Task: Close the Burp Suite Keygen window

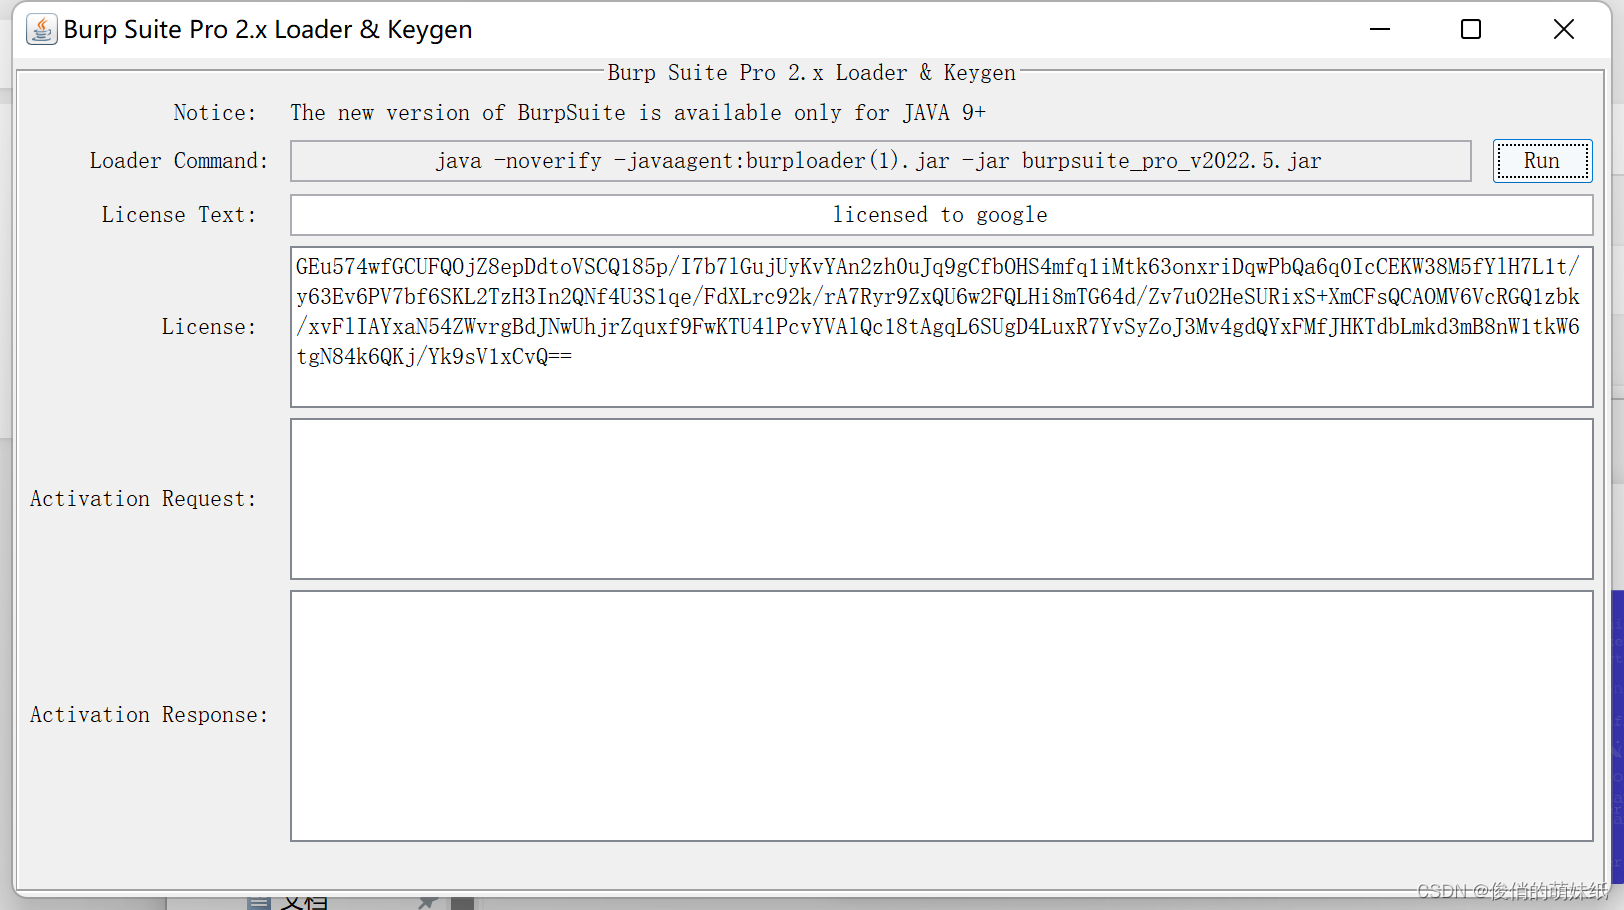Action: 1564,29
